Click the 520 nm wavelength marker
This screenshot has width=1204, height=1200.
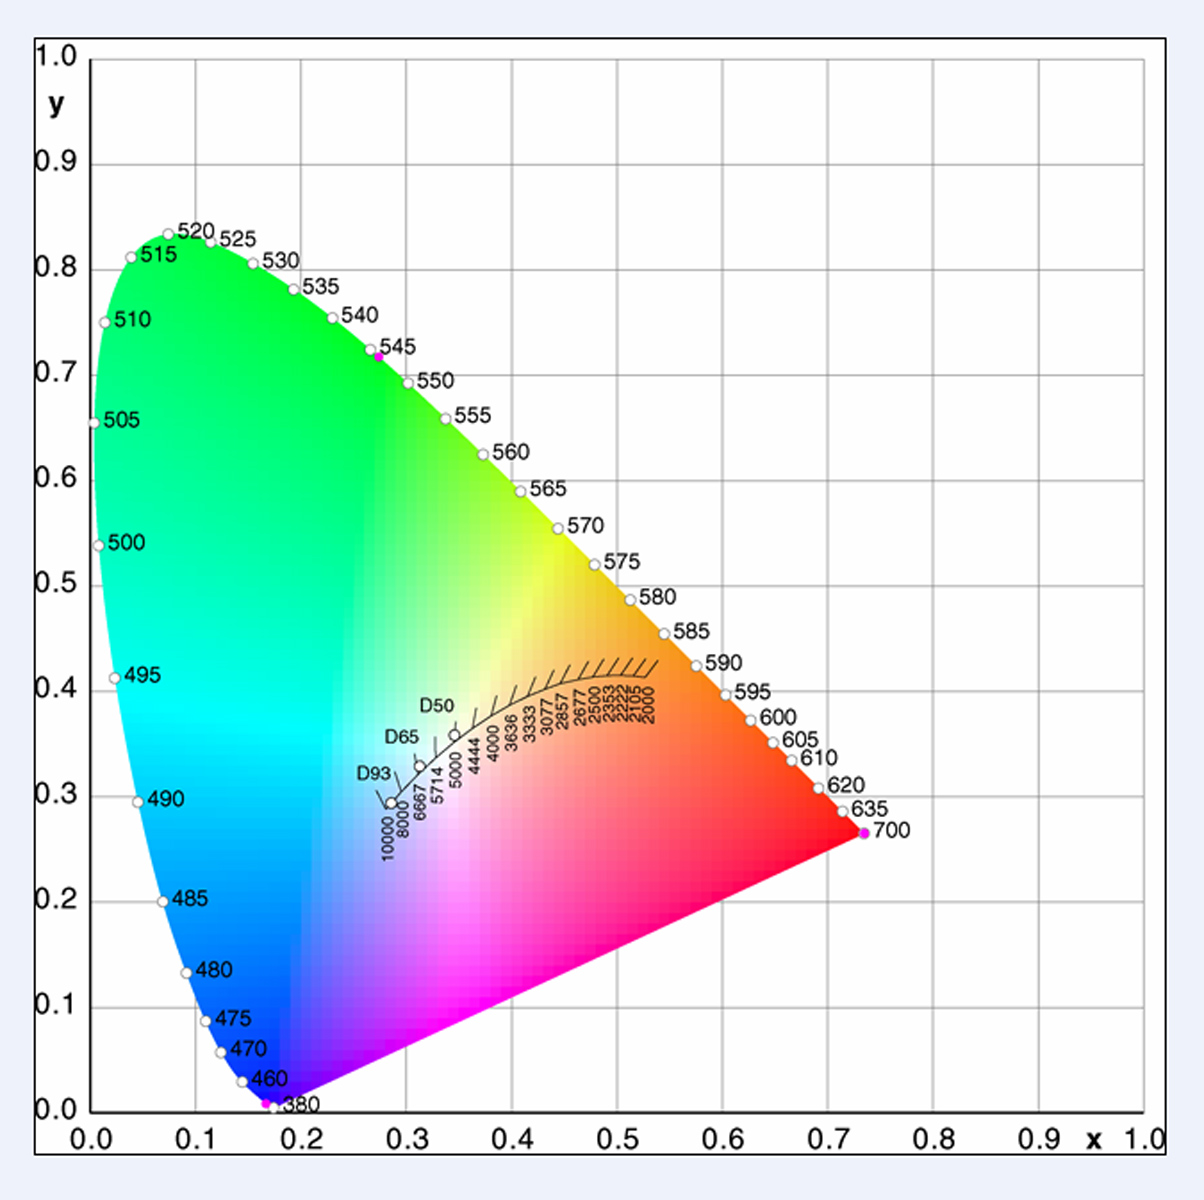(168, 234)
